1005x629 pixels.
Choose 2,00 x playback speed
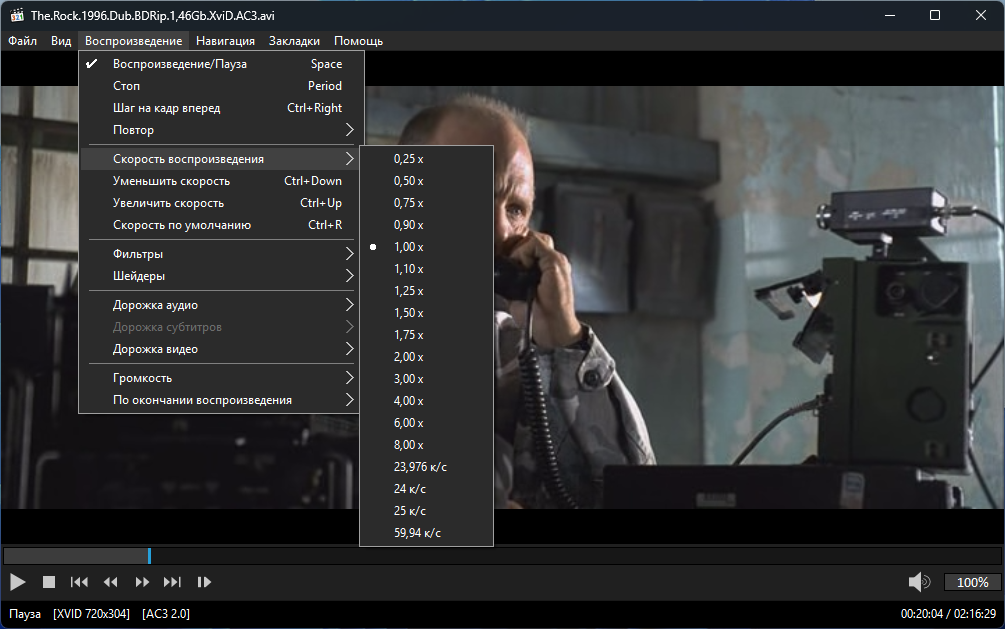click(409, 357)
